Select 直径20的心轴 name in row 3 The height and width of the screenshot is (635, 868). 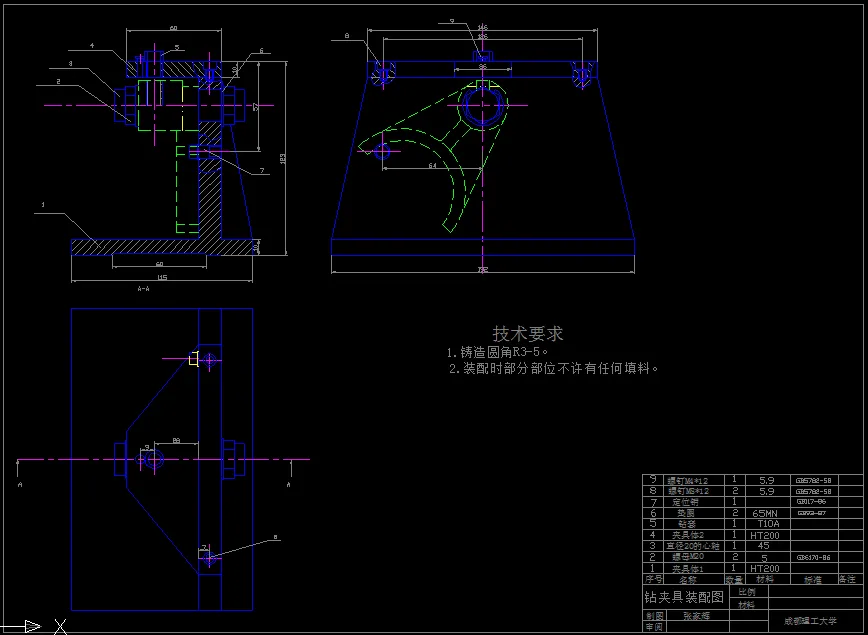693,546
